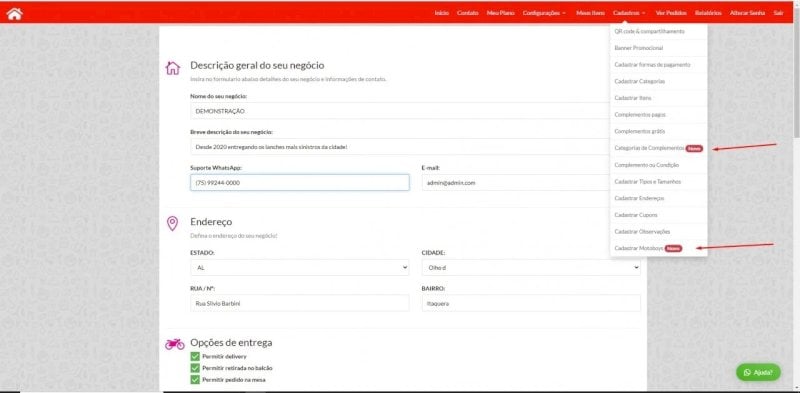Click the Descrição geral do seu negócio heading
The height and width of the screenshot is (393, 800).
[x=257, y=65]
